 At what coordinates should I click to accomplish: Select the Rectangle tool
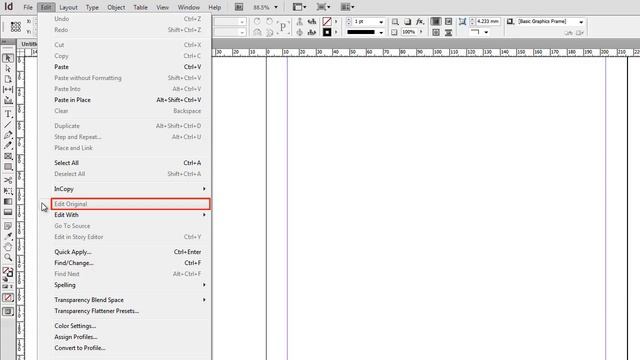(8, 167)
